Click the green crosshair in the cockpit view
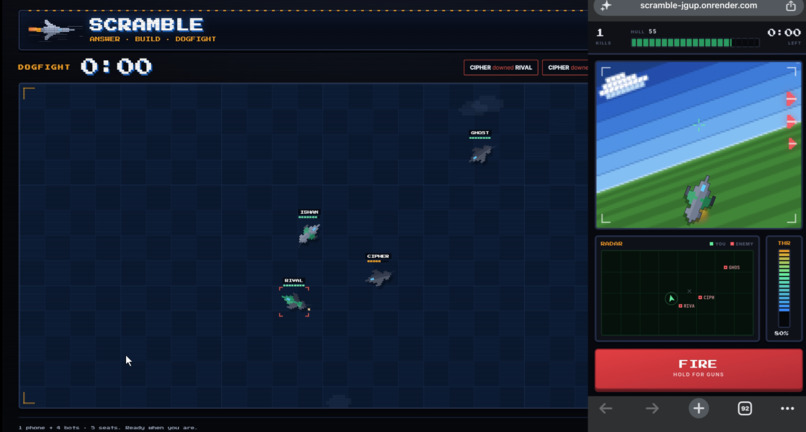The height and width of the screenshot is (432, 806). [x=699, y=124]
